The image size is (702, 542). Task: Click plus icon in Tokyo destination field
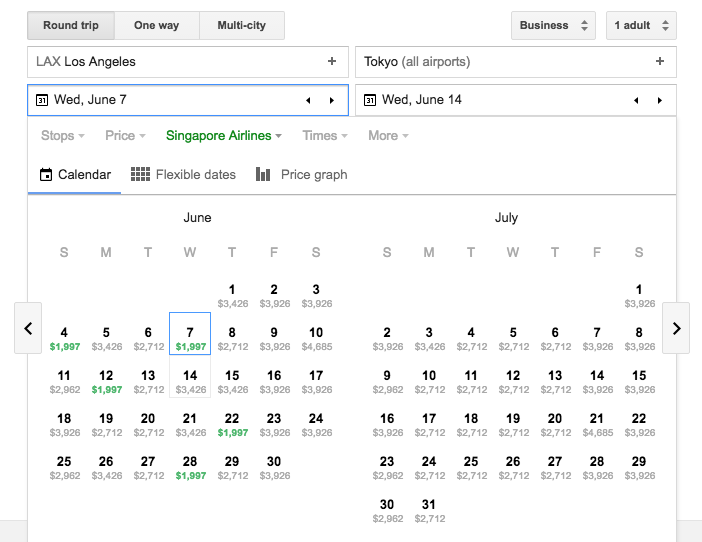[x=660, y=62]
